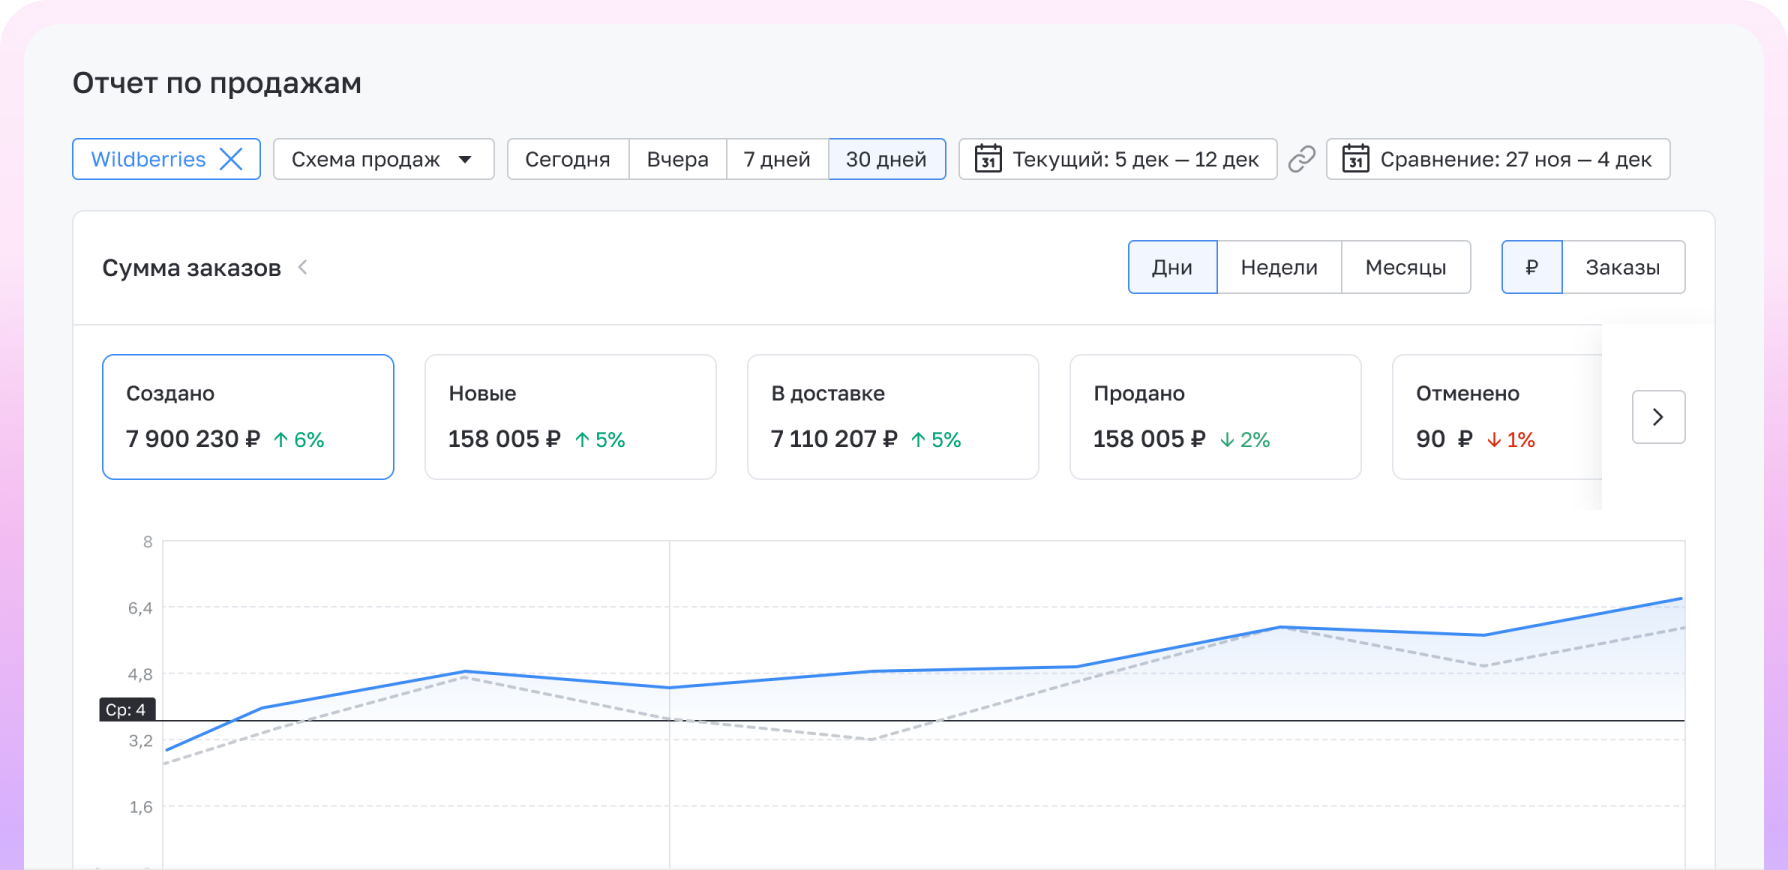Switch to the Недели grouping tab
Image resolution: width=1788 pixels, height=870 pixels.
pyautogui.click(x=1278, y=267)
